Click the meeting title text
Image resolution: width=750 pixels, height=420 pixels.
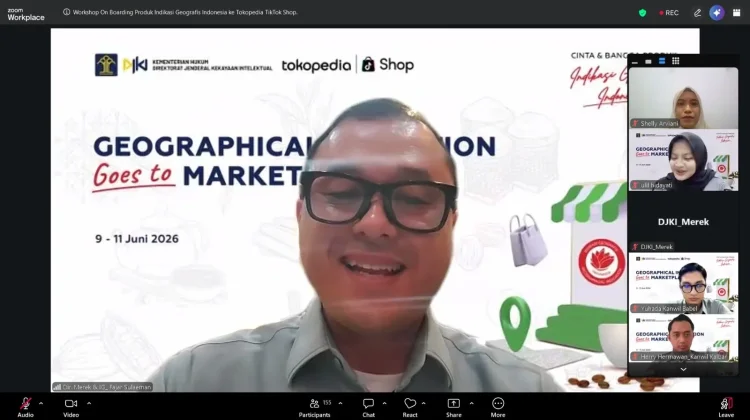(x=185, y=12)
